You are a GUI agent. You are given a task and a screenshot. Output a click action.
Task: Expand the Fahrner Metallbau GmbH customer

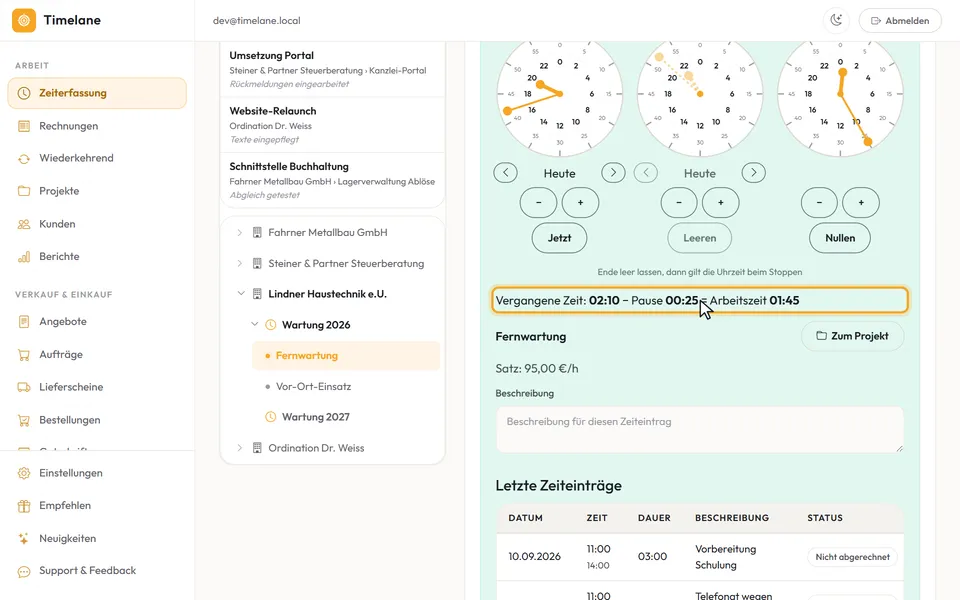[x=239, y=233]
